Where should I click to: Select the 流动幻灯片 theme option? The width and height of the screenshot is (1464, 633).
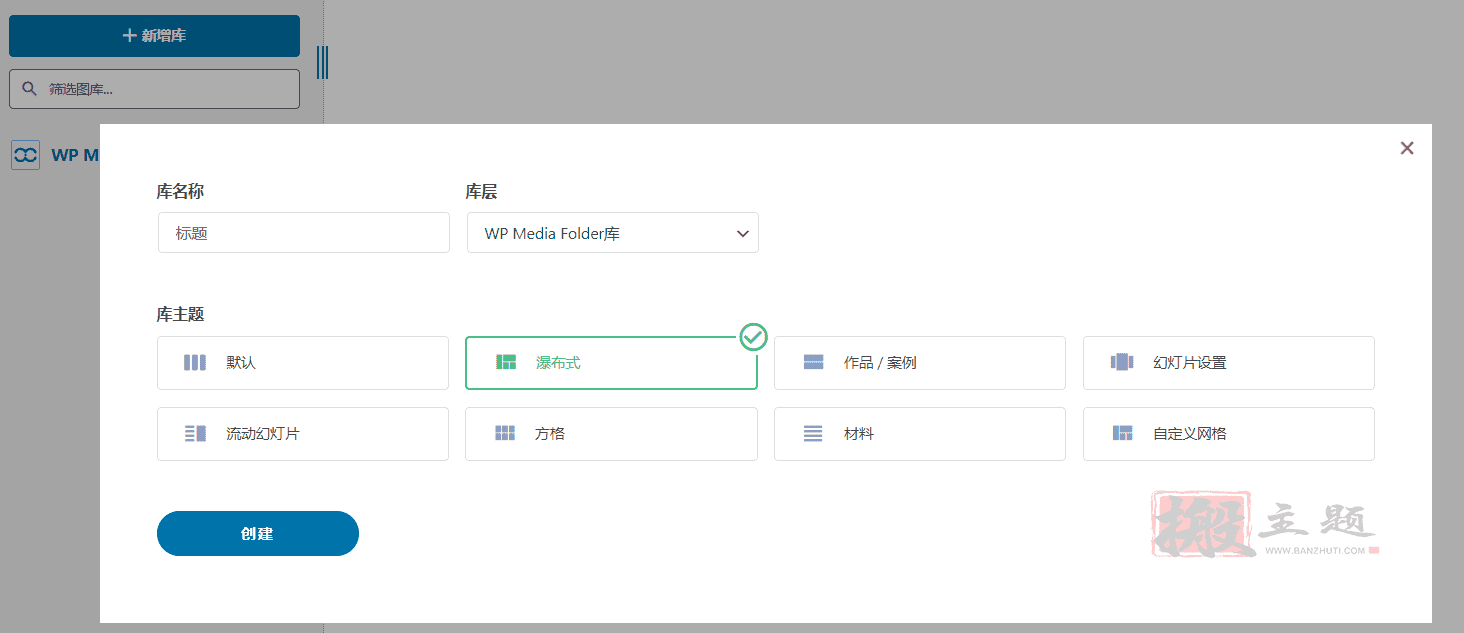[x=303, y=434]
